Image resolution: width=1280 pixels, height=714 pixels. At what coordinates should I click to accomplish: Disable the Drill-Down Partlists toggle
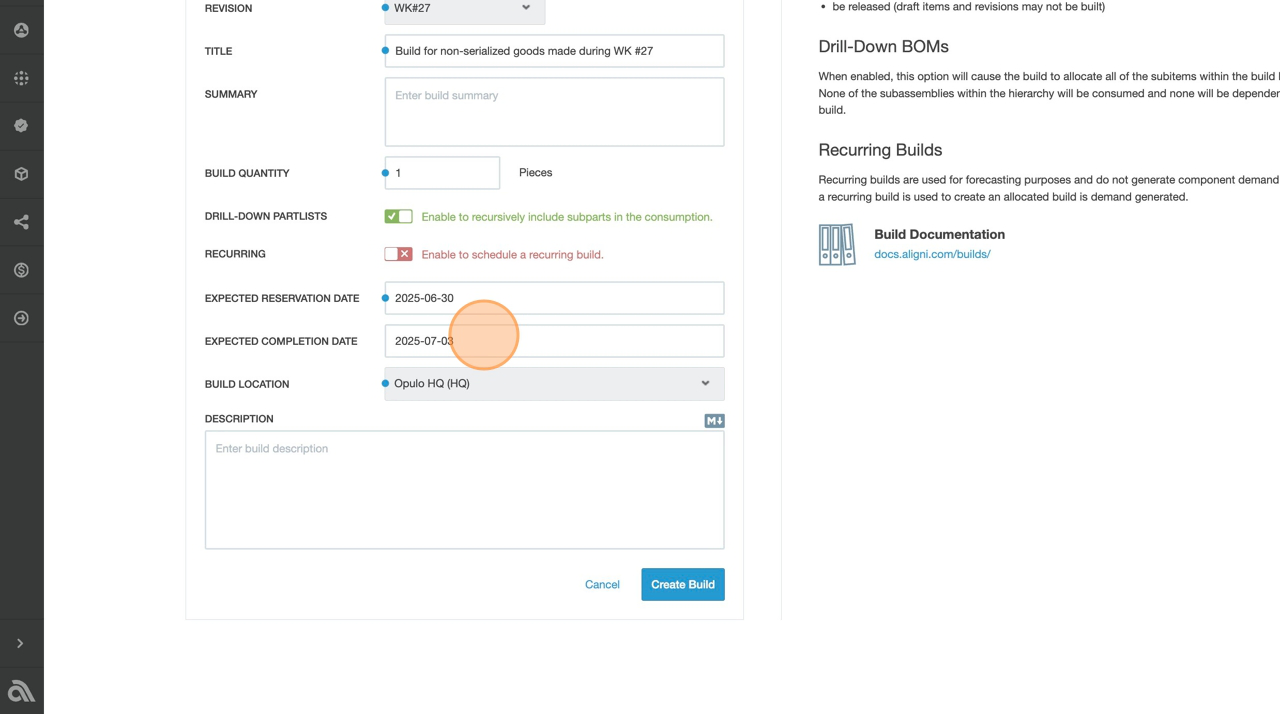398,217
